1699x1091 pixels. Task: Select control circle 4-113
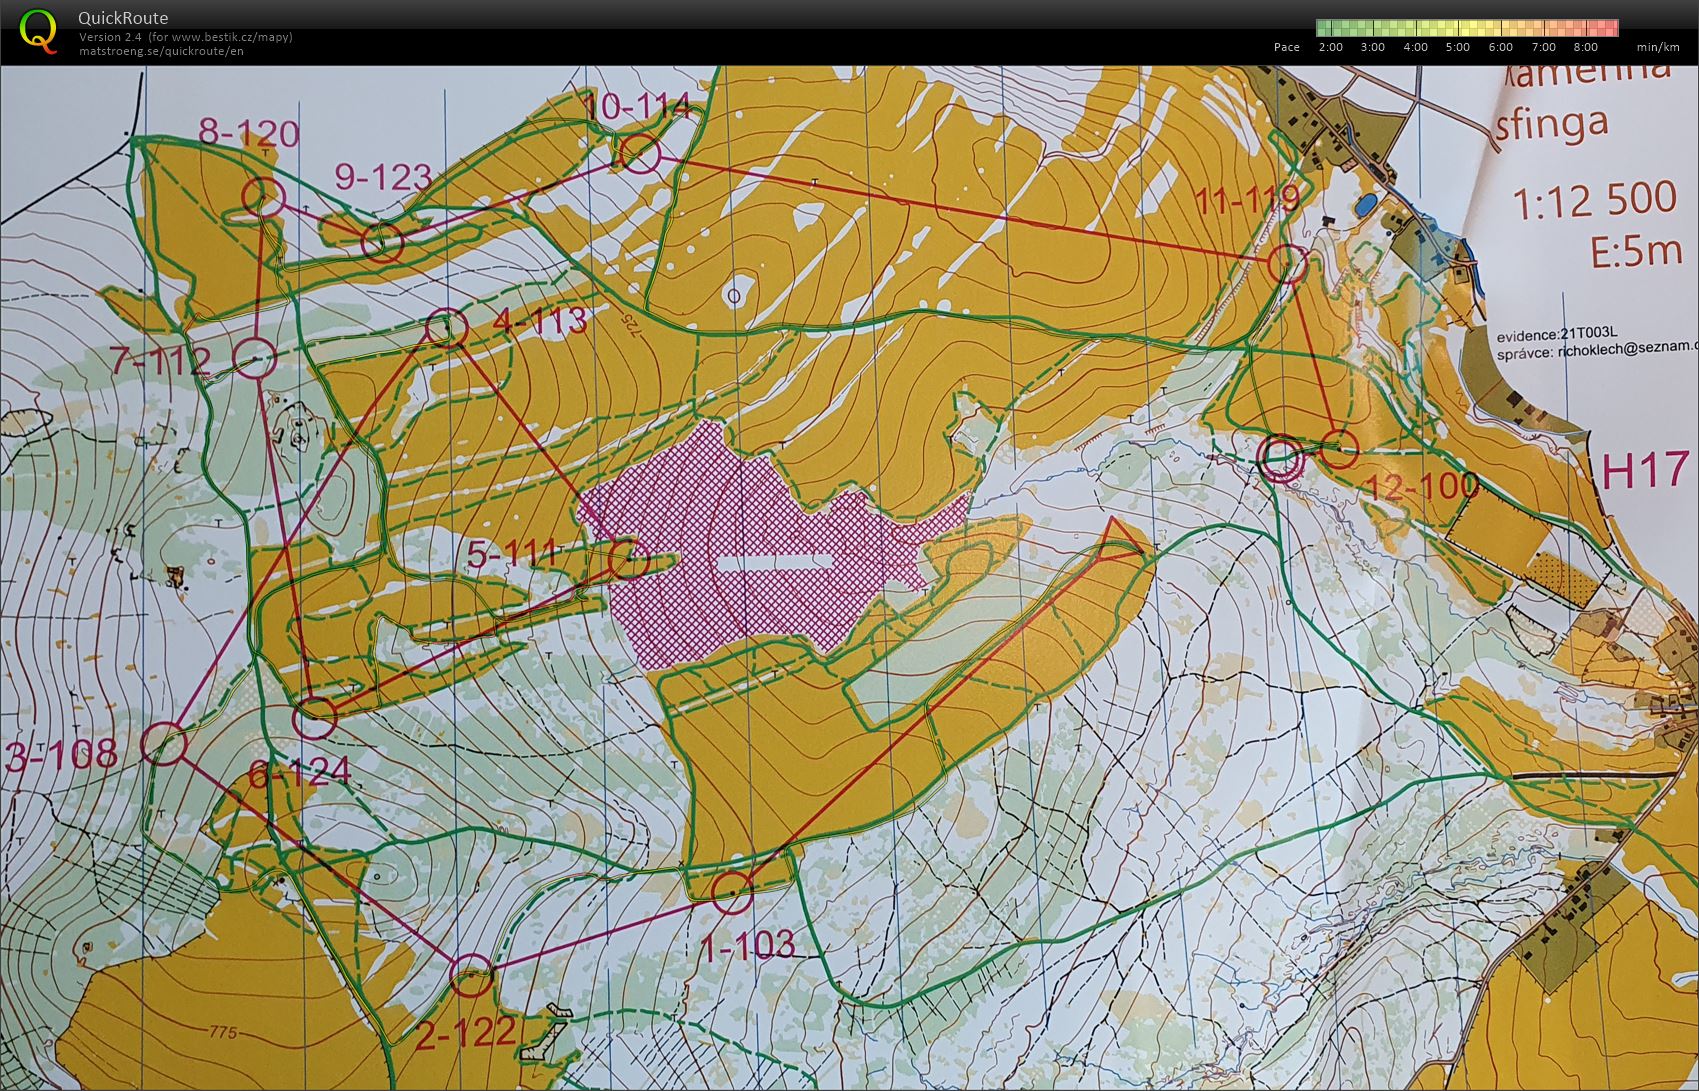point(446,328)
